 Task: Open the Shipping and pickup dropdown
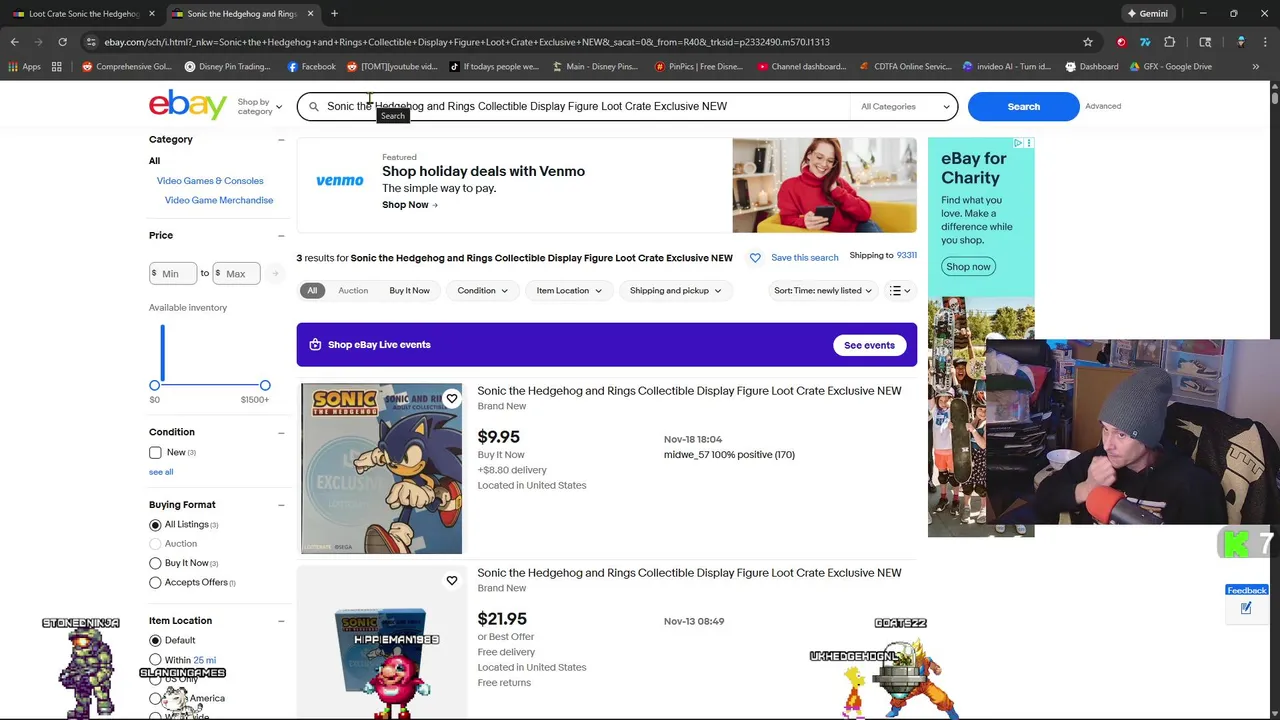tap(675, 291)
